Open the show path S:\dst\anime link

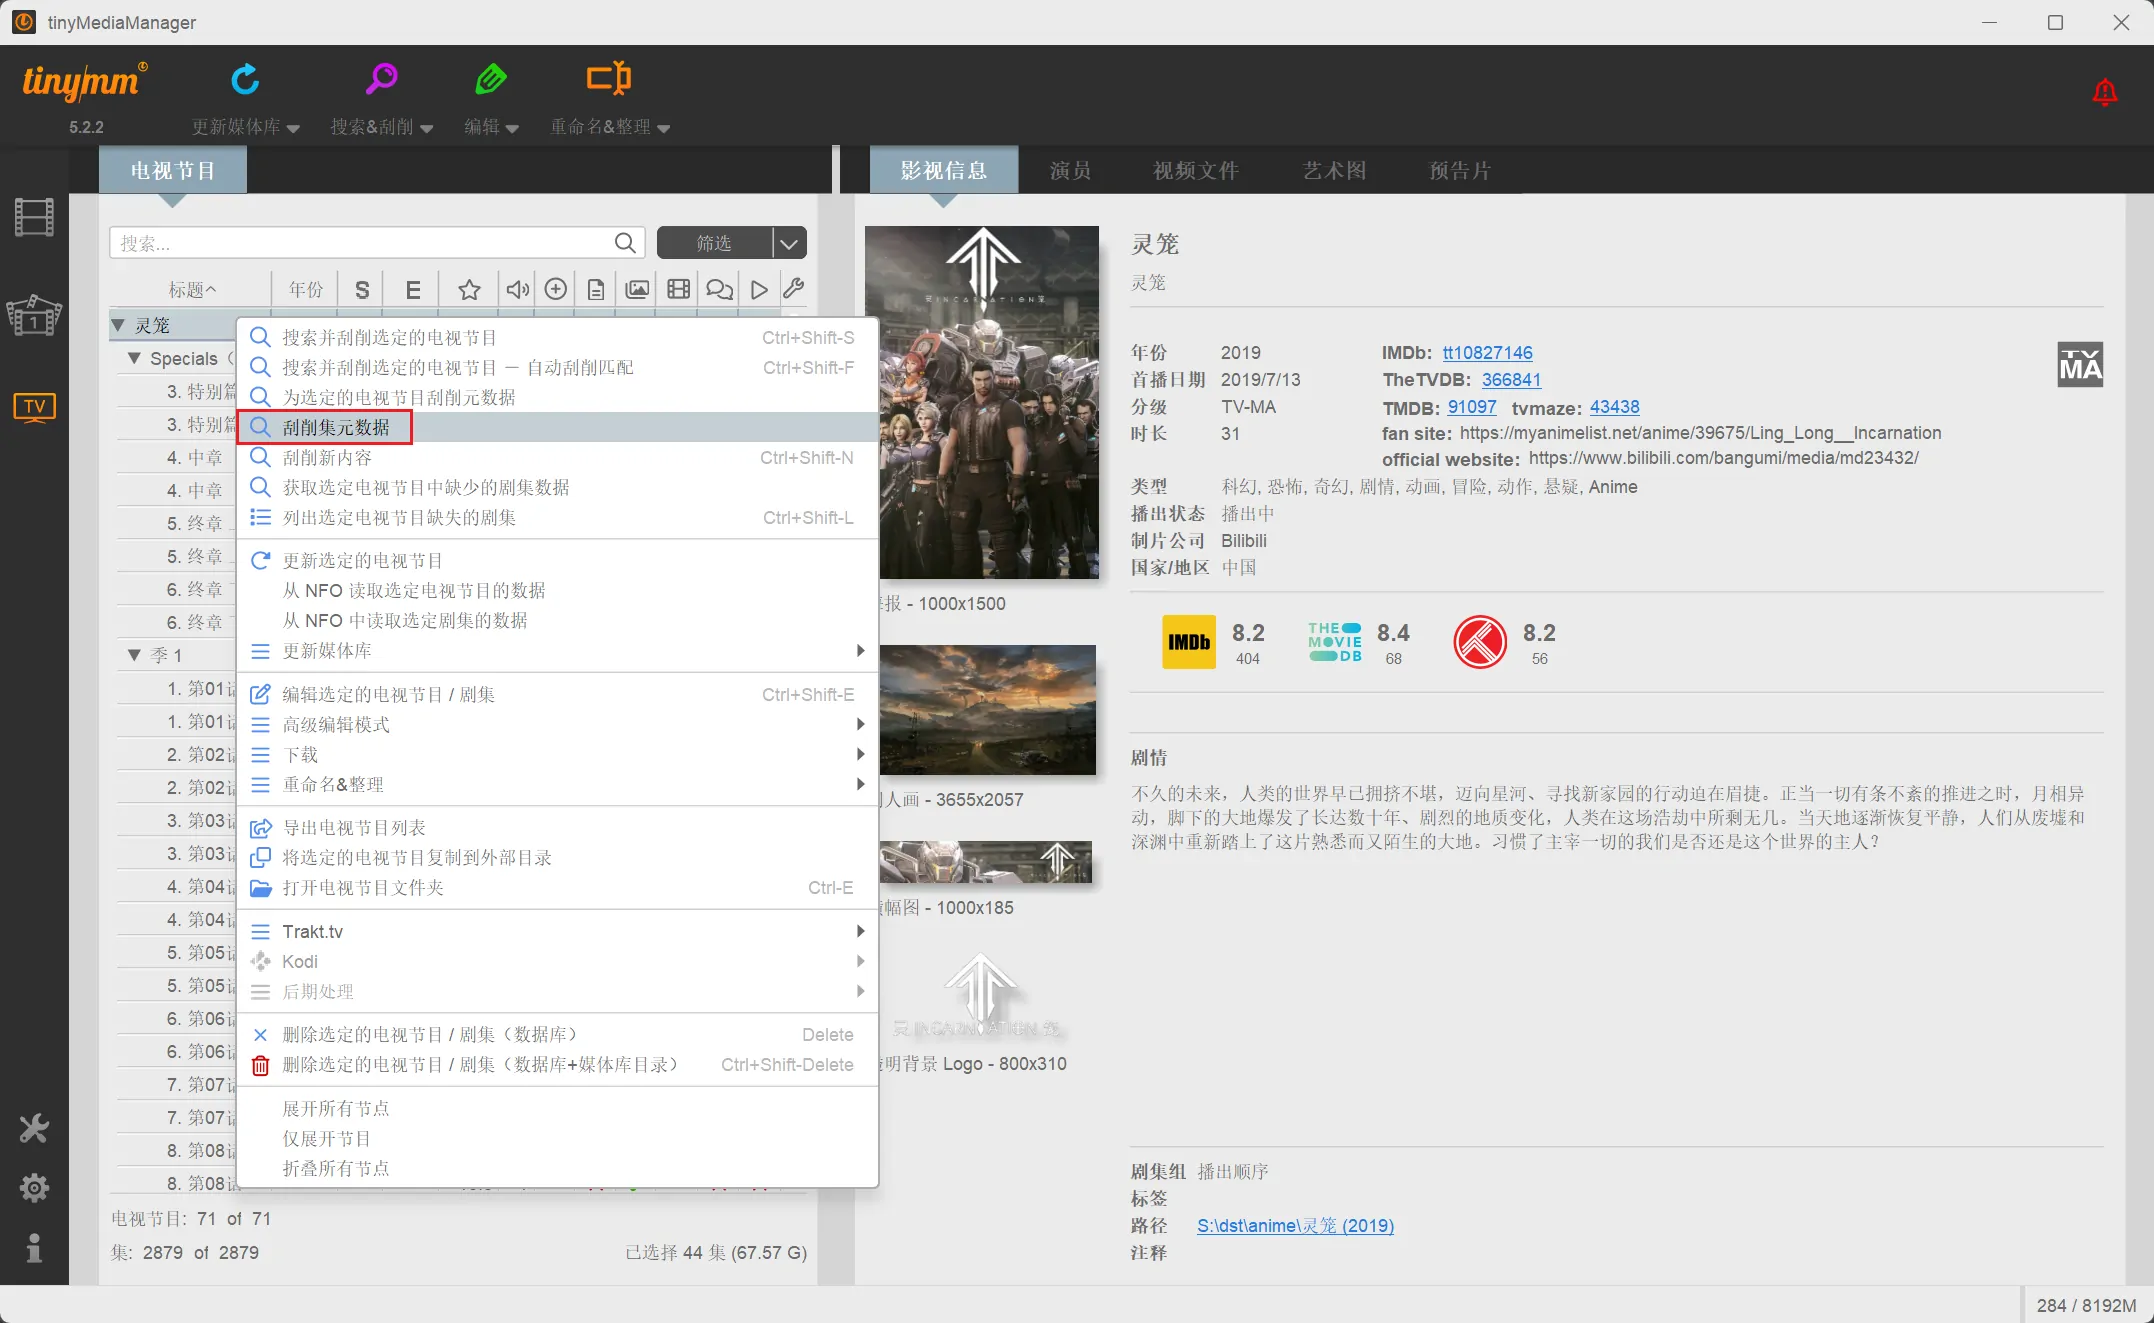[1295, 1226]
